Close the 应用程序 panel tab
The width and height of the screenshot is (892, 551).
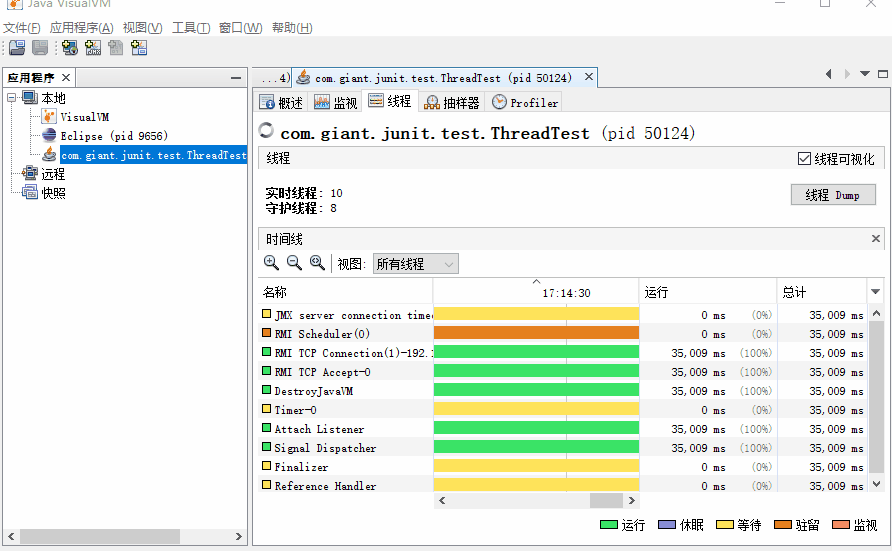pos(66,77)
